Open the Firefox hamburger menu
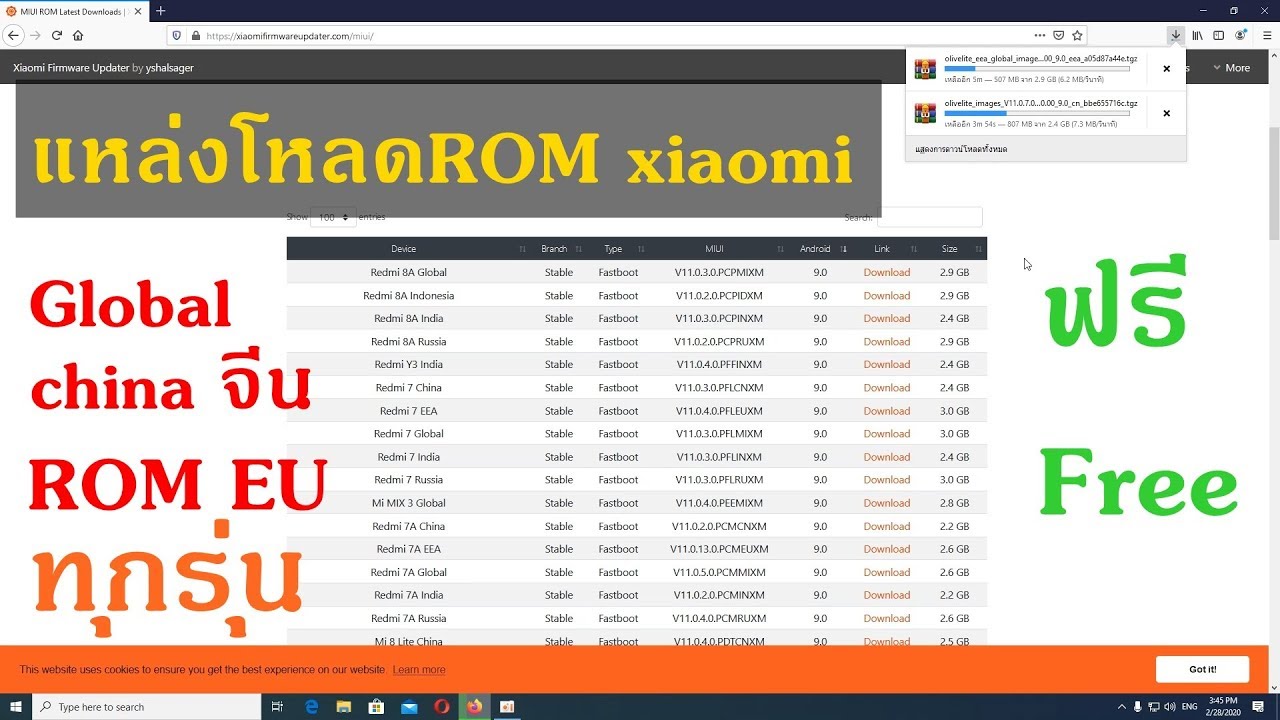Image resolution: width=1280 pixels, height=720 pixels. click(x=1267, y=35)
